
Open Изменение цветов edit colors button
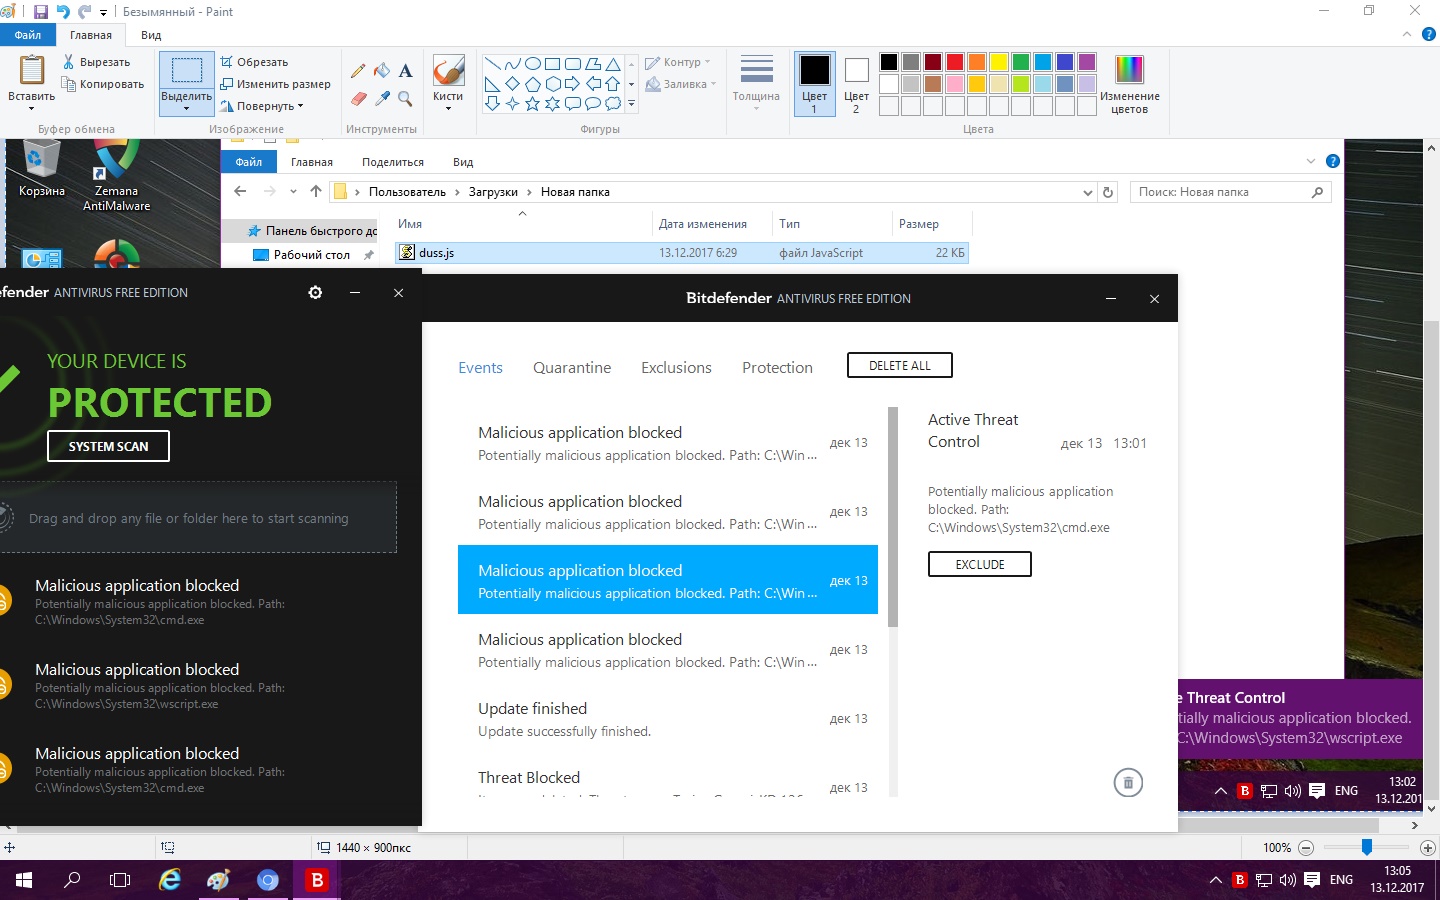point(1129,84)
